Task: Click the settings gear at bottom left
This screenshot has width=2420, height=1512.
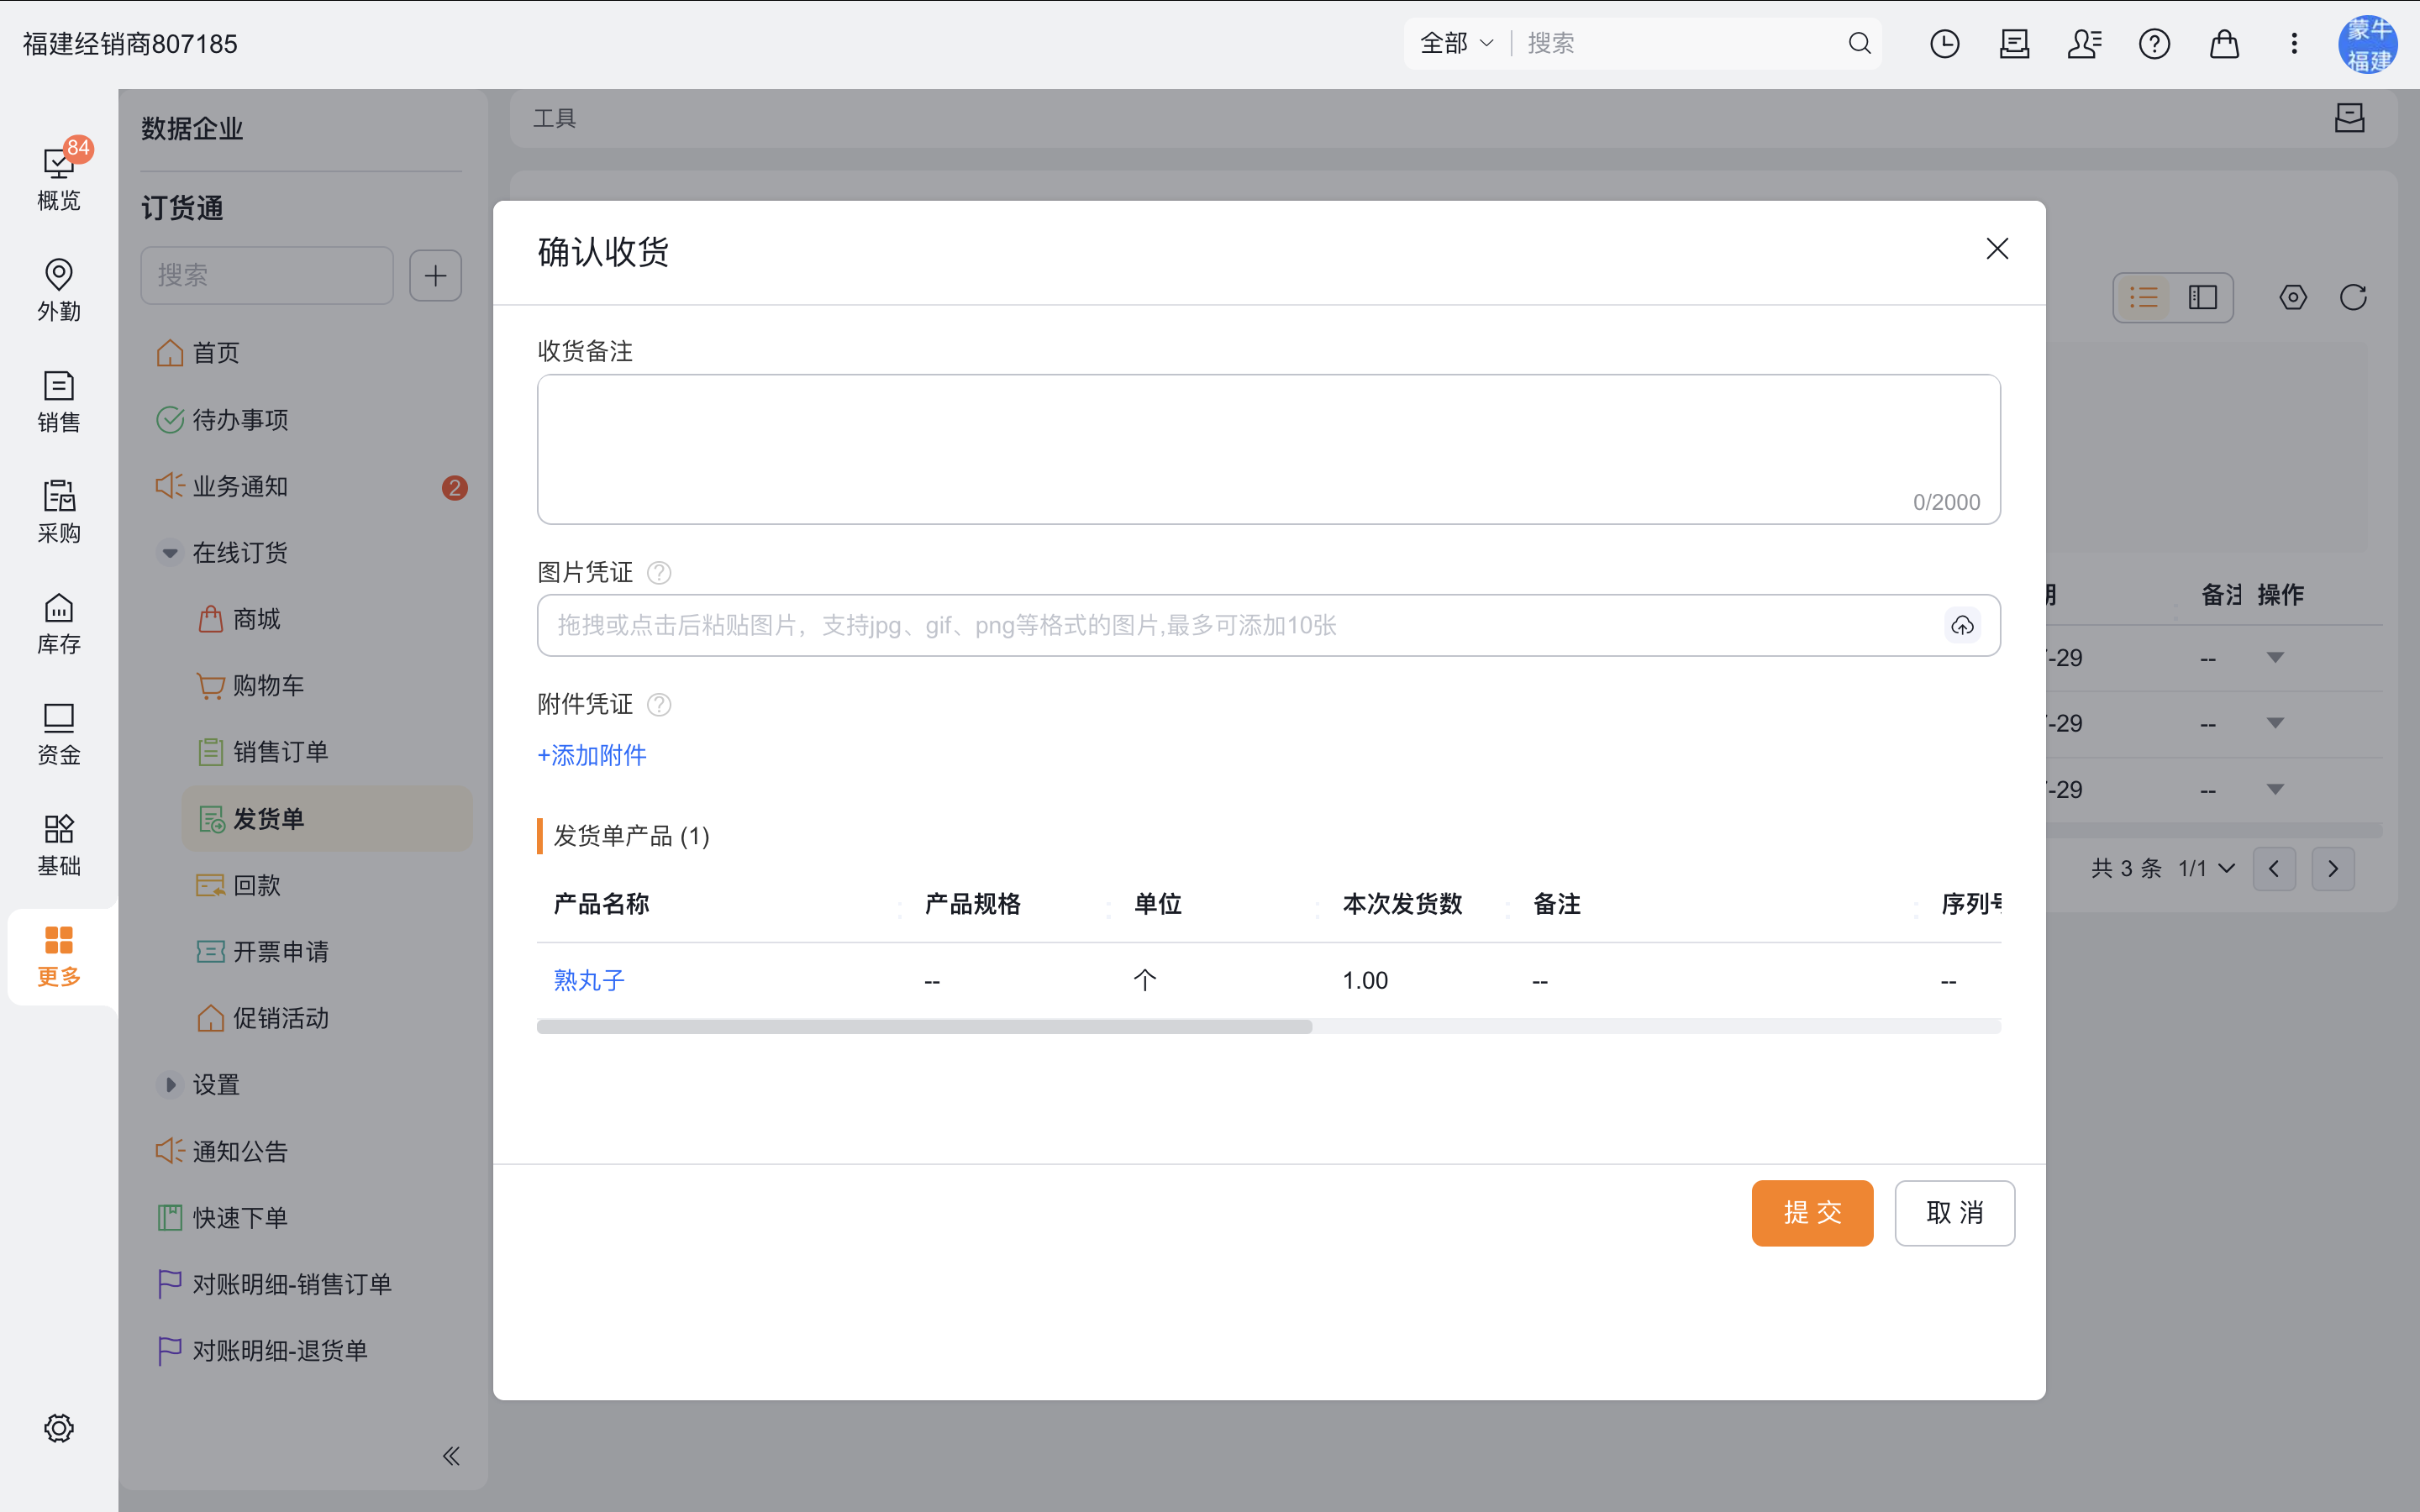Action: click(59, 1428)
